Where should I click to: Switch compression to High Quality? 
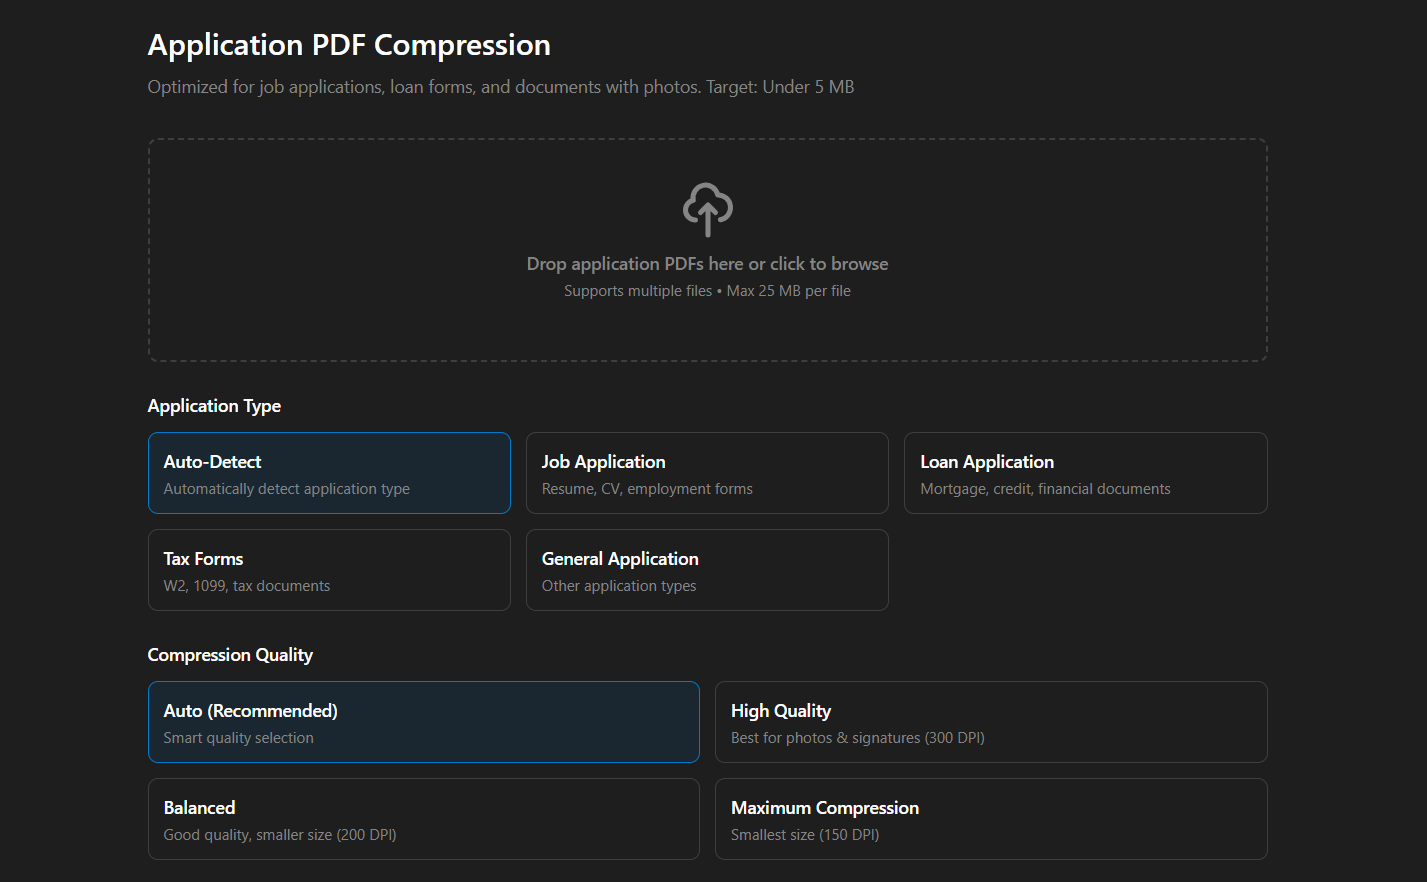[x=990, y=722]
